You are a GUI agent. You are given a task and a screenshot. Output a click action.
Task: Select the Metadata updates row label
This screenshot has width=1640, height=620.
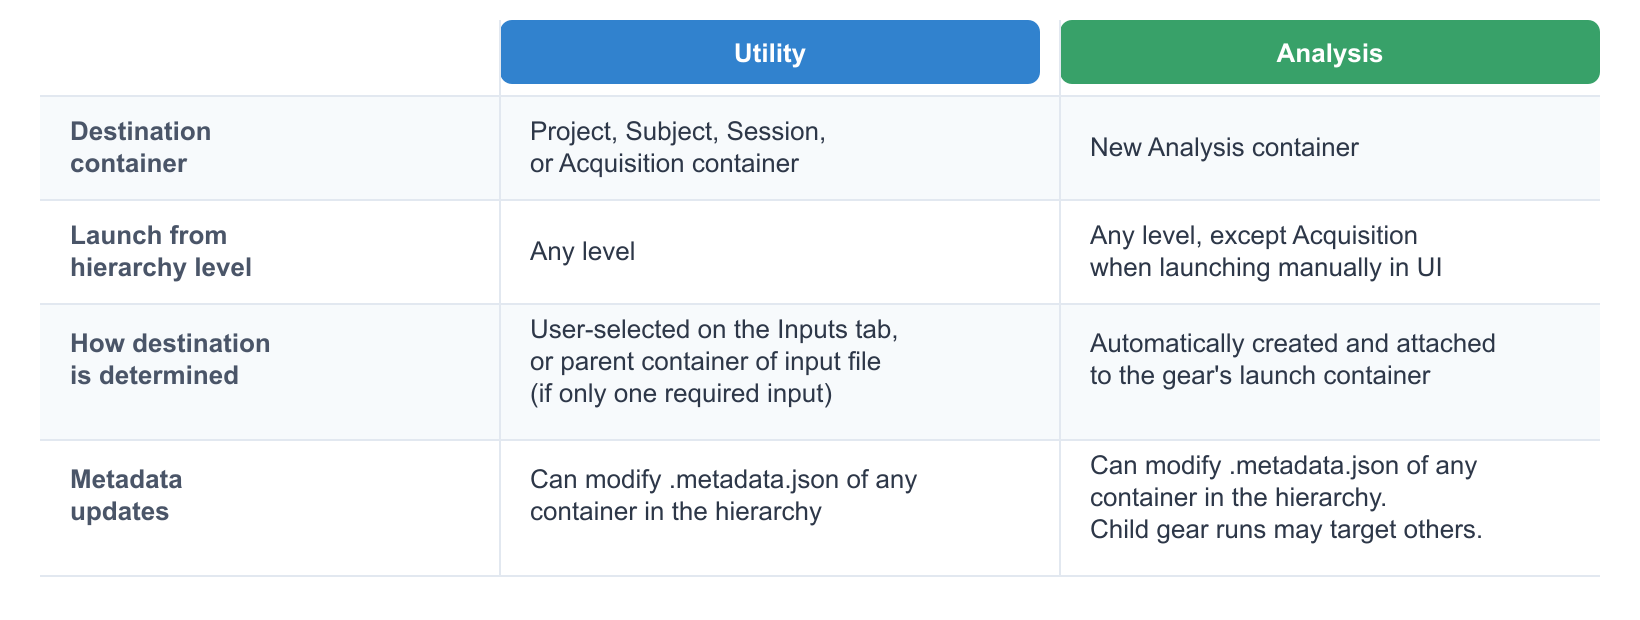click(x=126, y=495)
